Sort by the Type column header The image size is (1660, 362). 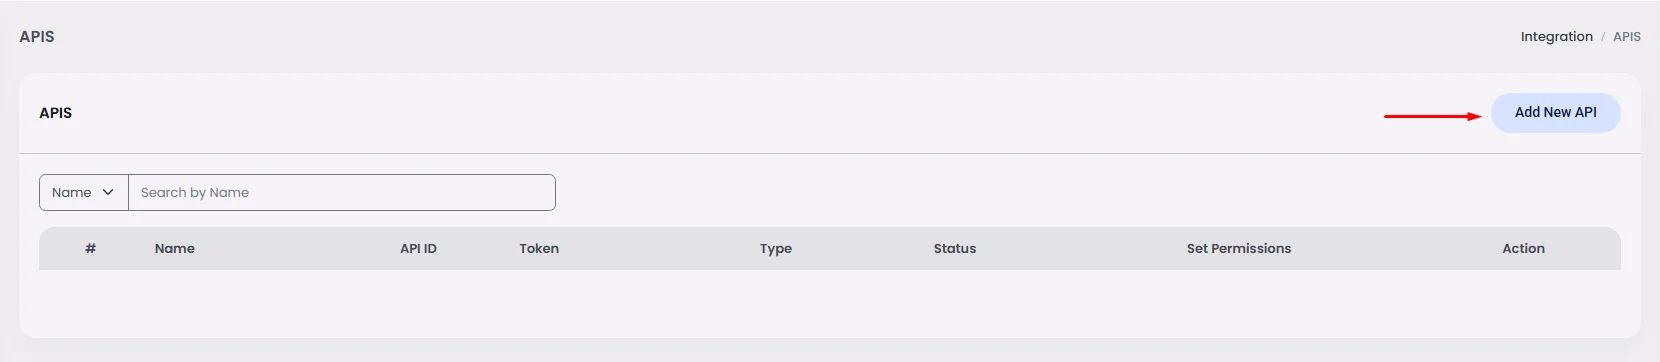[x=776, y=248]
